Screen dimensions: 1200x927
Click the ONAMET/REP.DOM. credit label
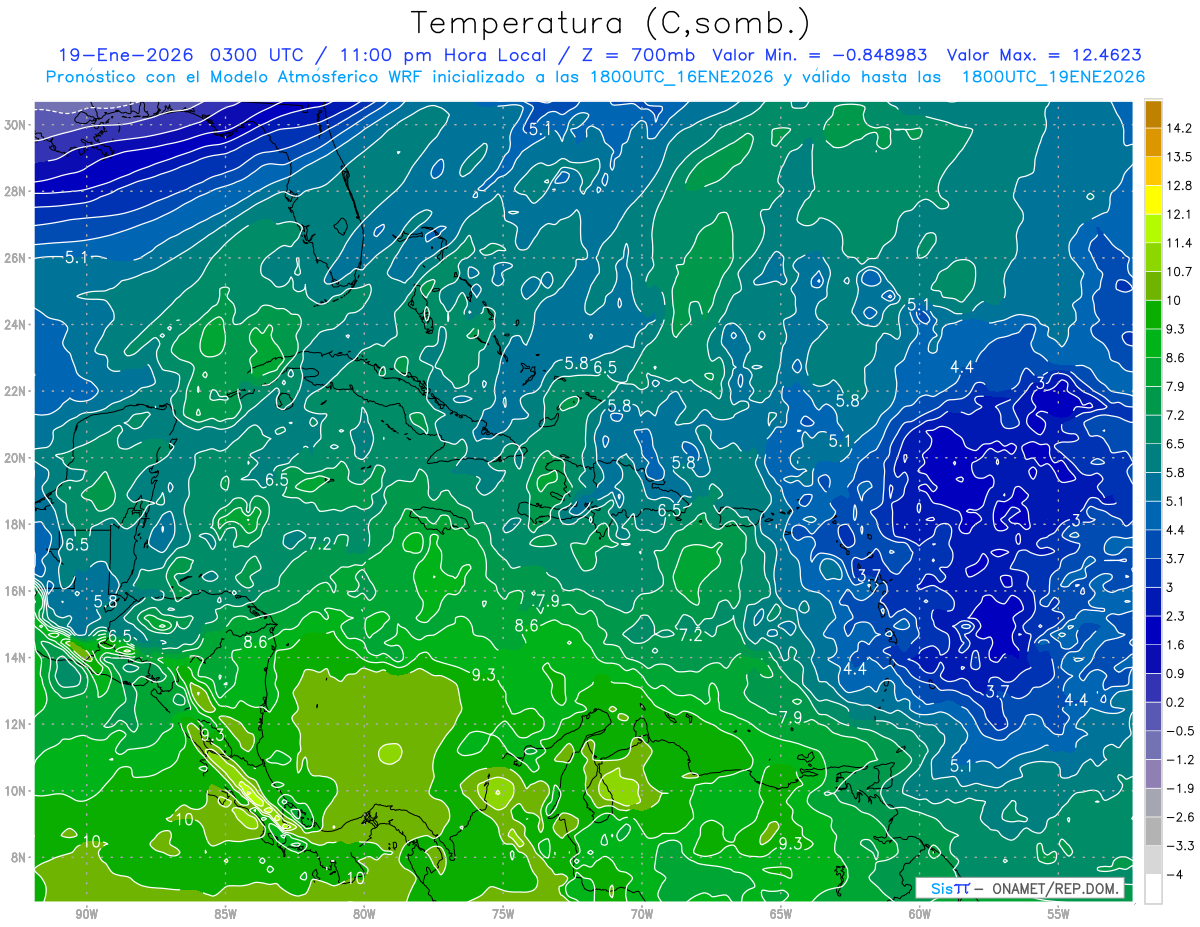1056,889
